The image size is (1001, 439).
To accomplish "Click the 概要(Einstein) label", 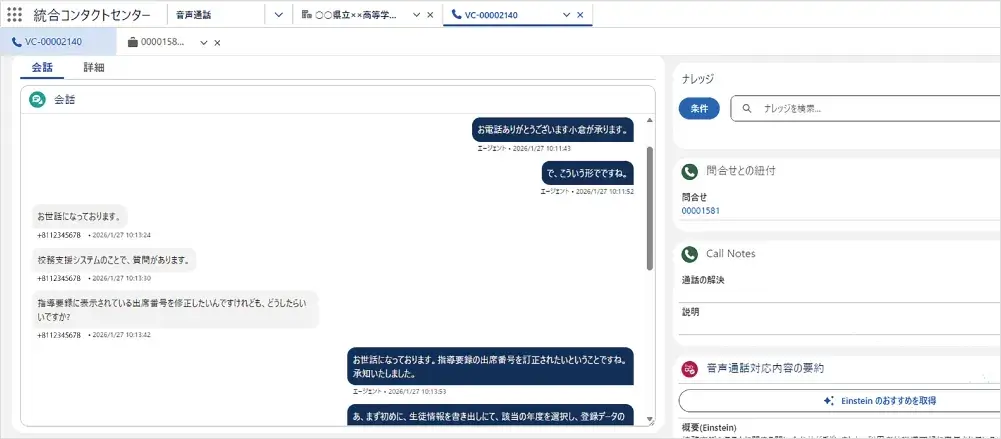I will pyautogui.click(x=710, y=428).
